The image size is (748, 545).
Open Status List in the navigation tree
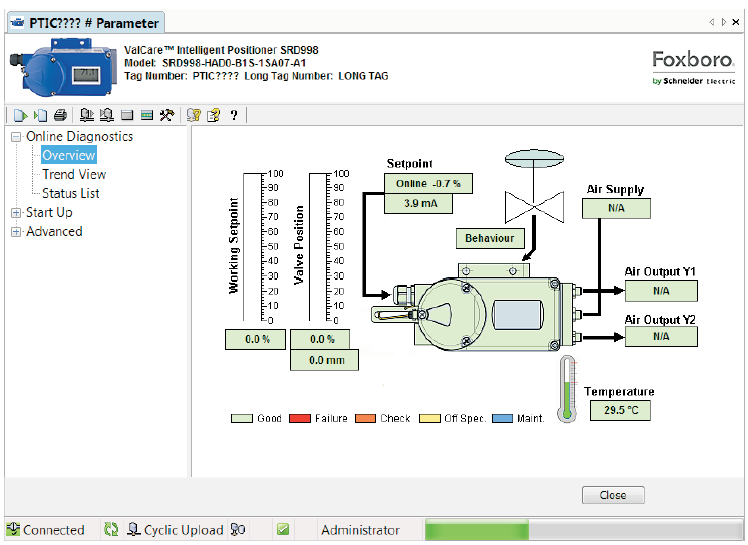70,193
